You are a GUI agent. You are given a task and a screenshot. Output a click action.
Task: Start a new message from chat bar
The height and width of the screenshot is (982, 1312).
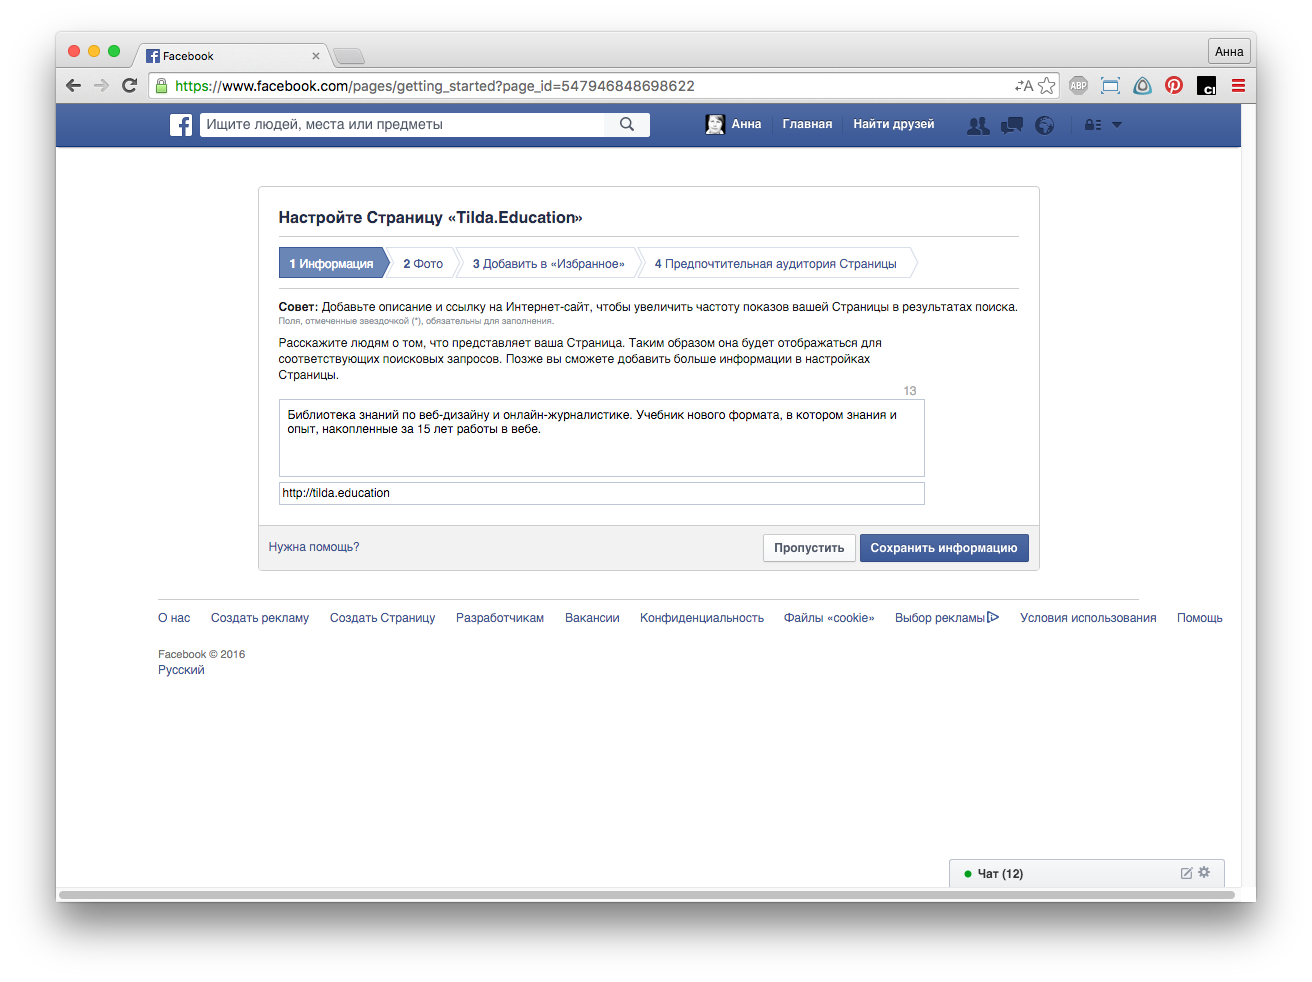(1186, 873)
